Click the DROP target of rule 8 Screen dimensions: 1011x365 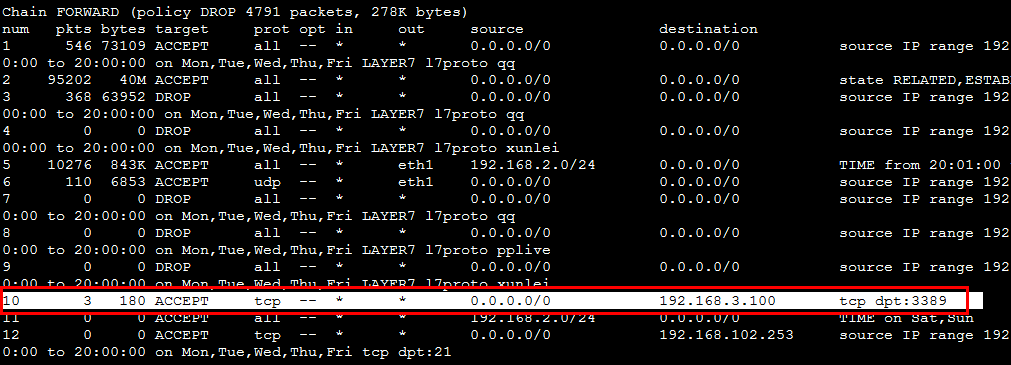(173, 232)
